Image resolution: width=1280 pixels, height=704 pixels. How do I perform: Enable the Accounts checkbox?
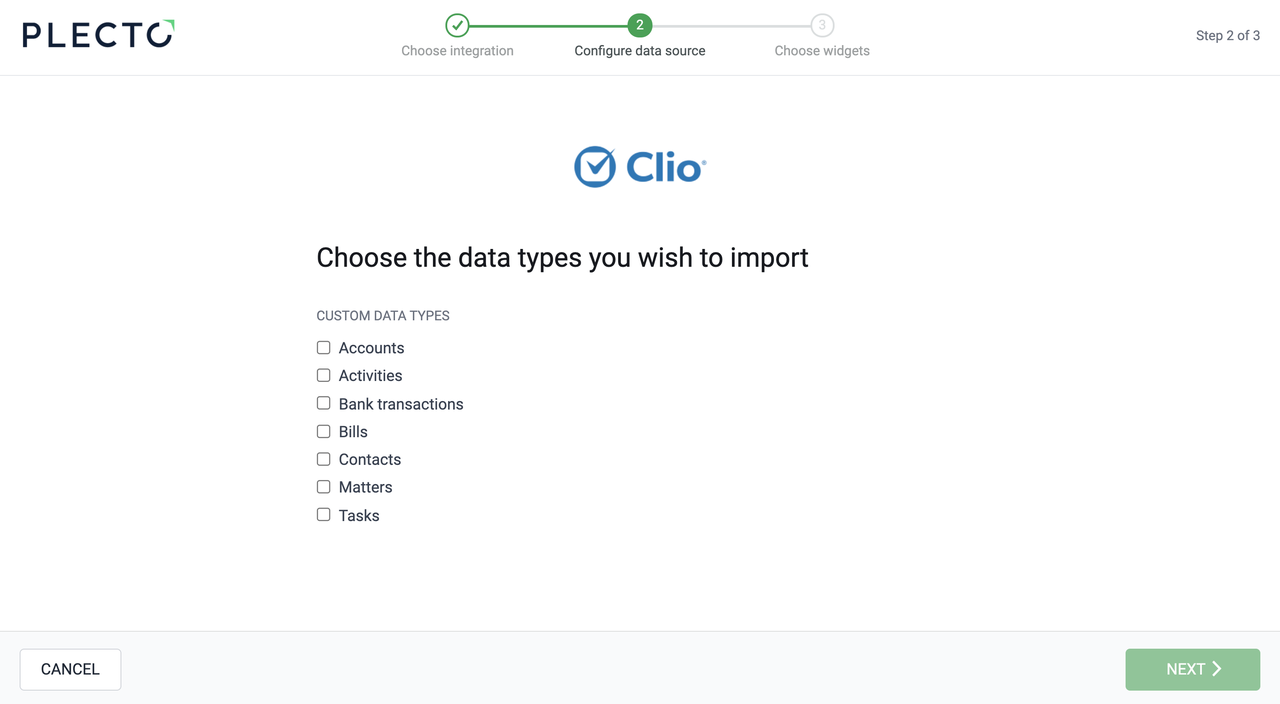tap(324, 348)
